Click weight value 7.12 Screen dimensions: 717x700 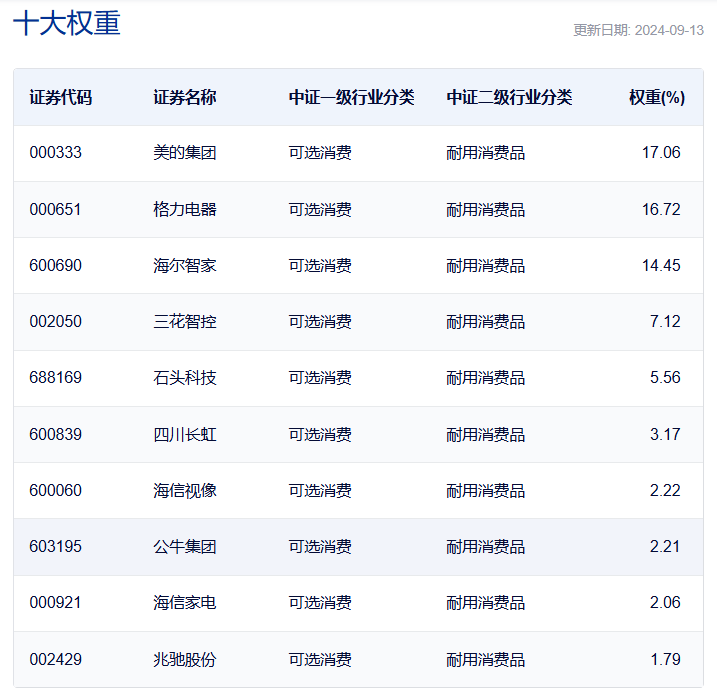(x=665, y=321)
